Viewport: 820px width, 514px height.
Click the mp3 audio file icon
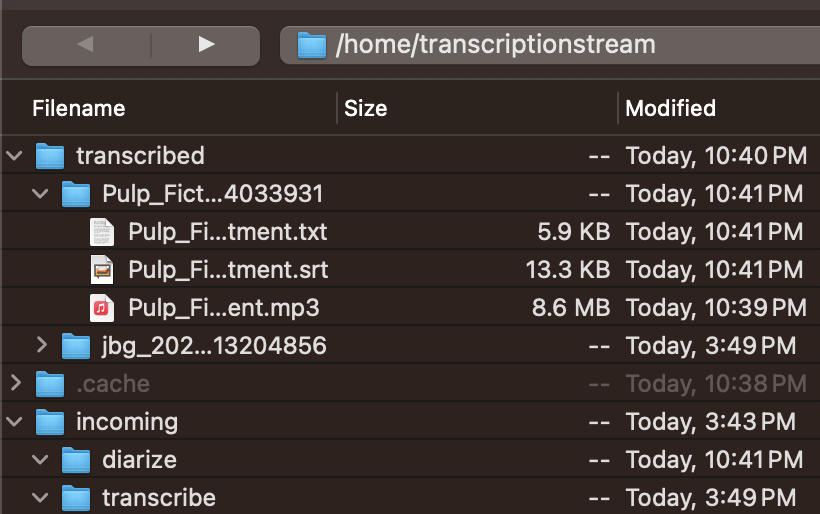[x=101, y=308]
